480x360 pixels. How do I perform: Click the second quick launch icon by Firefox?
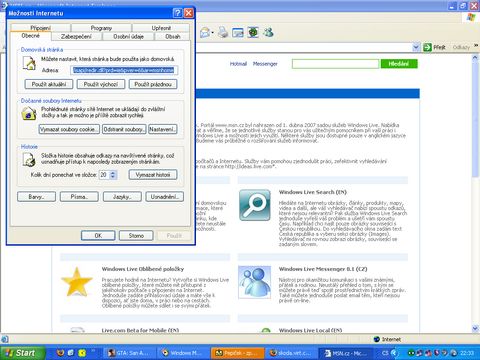point(71,353)
